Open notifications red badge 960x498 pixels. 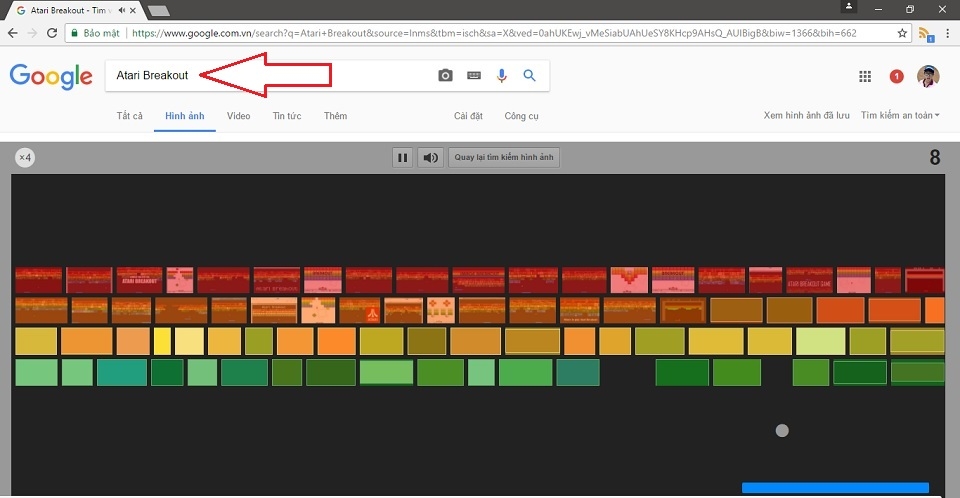(x=896, y=77)
